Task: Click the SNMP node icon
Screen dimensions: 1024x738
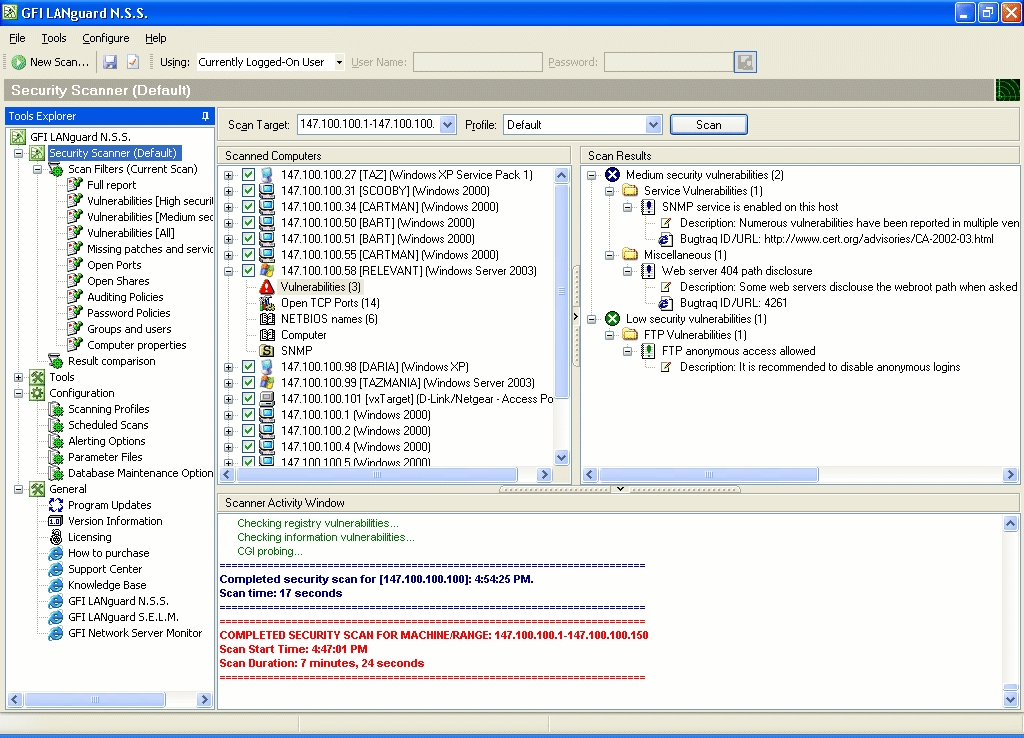Action: [267, 351]
